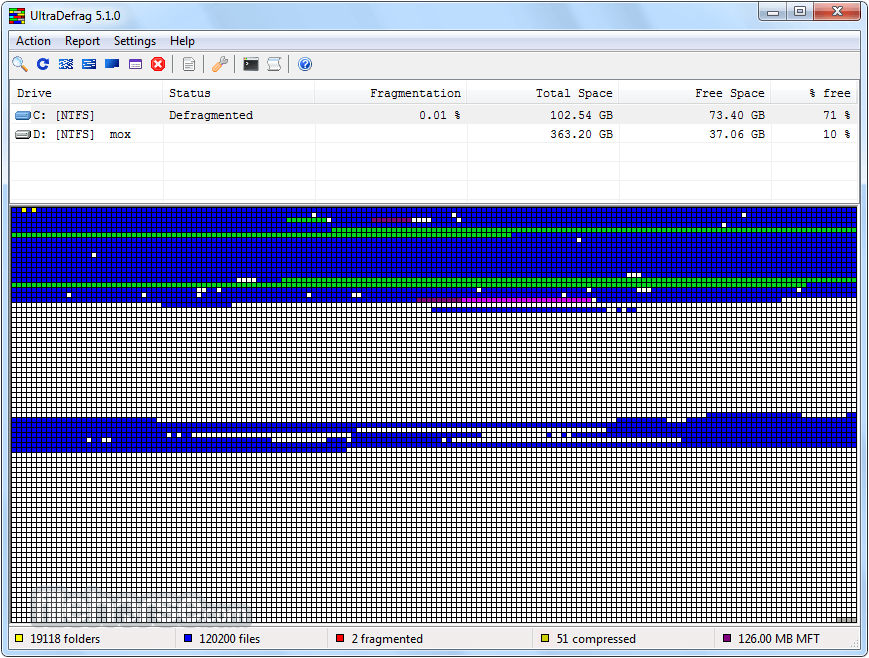The image size is (869, 658).
Task: Maximize the UltraDefrag window
Action: point(800,12)
